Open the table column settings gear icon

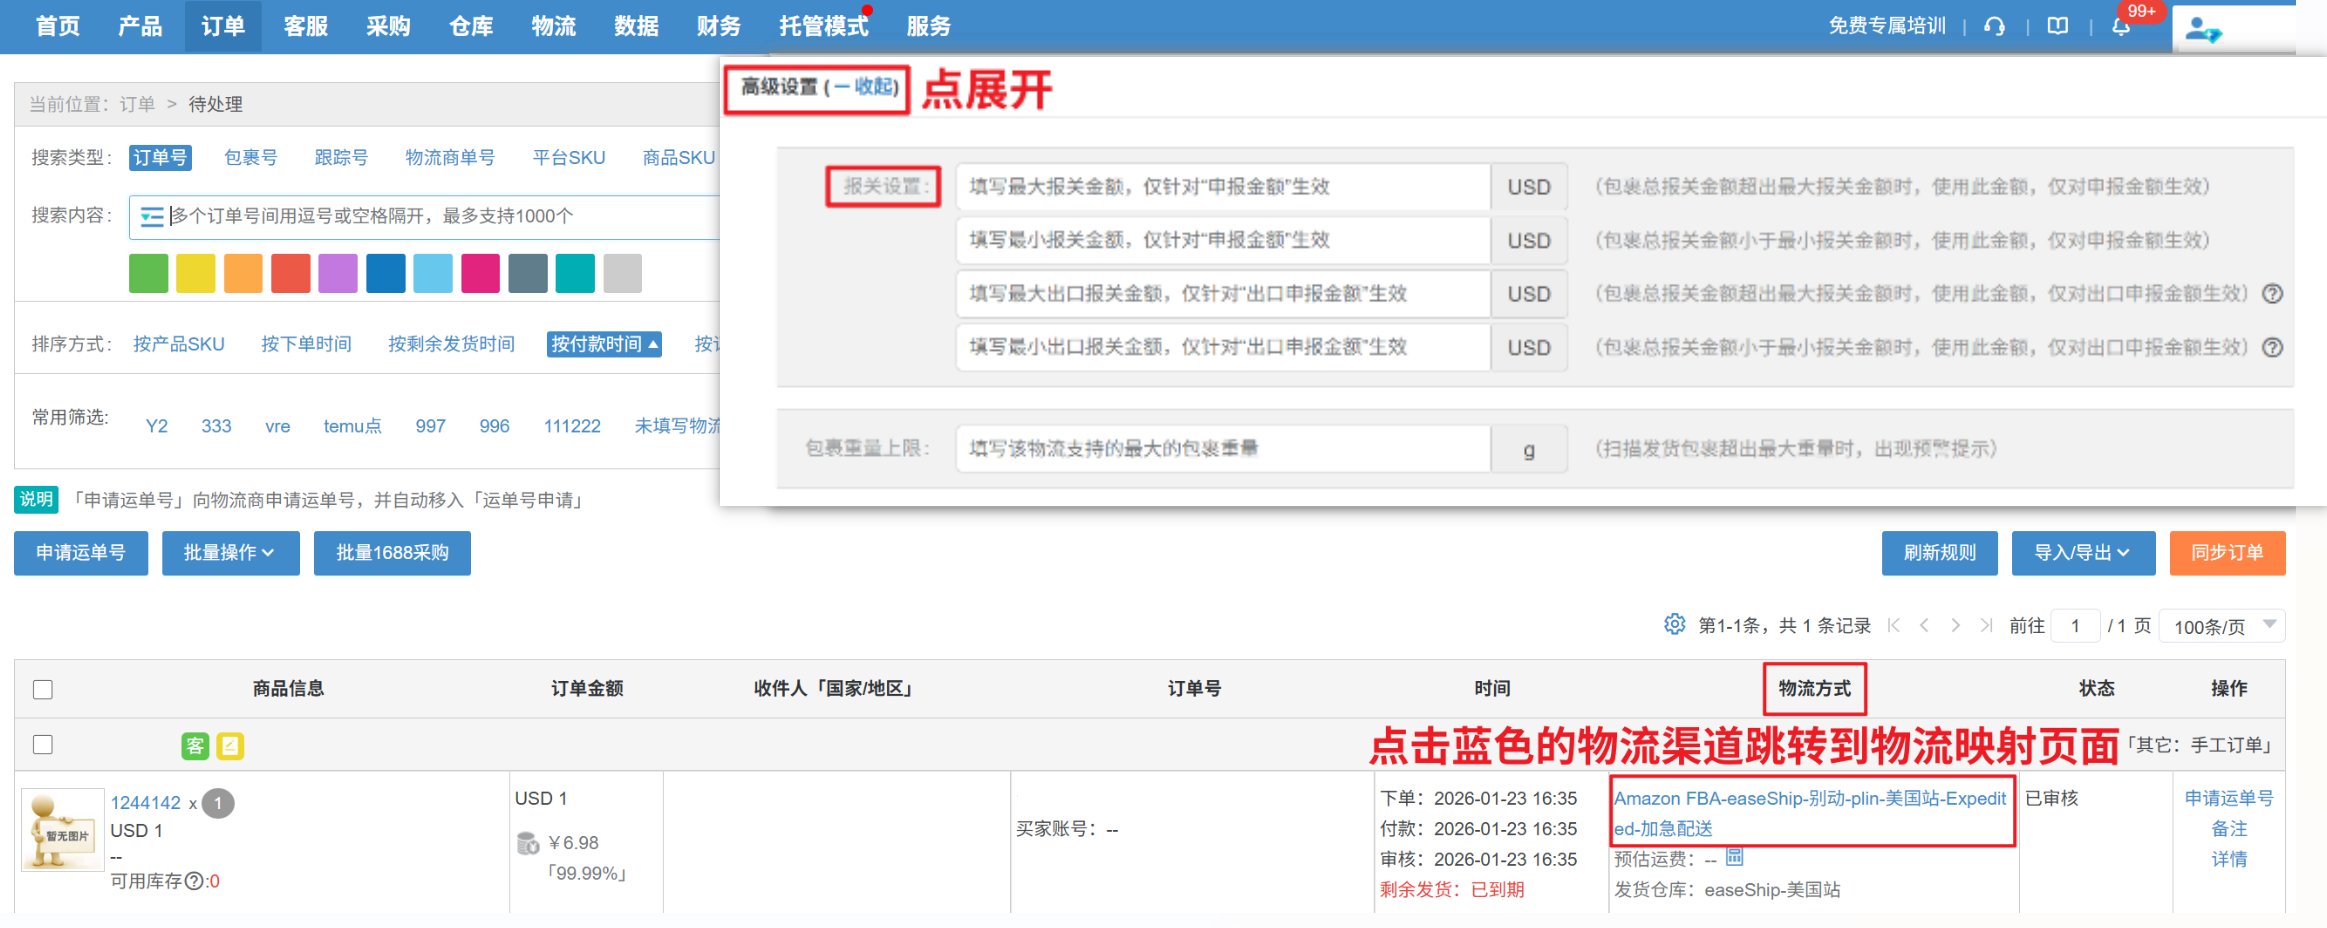tap(1674, 625)
